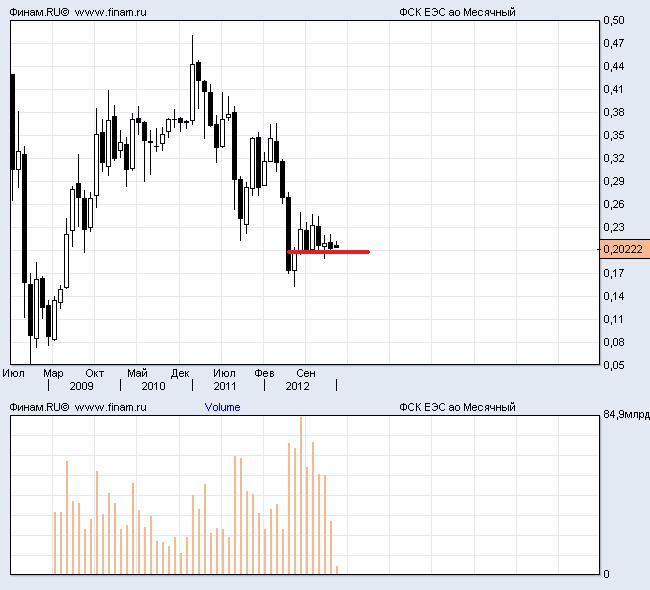Viewport: 650px width, 590px height.
Task: Click the Июл 2011 month label on time axis
Action: pos(224,373)
